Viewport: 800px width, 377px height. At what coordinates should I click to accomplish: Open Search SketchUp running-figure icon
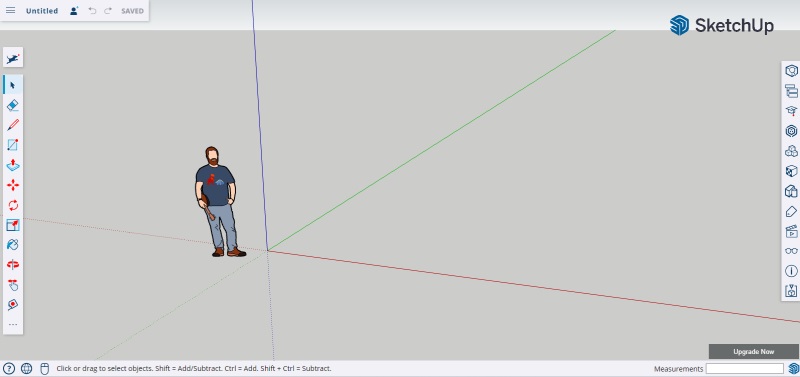[13, 58]
